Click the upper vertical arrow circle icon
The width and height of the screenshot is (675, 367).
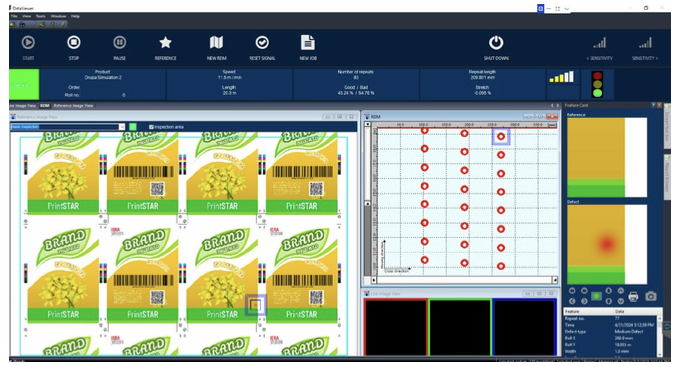pyautogui.click(x=608, y=291)
